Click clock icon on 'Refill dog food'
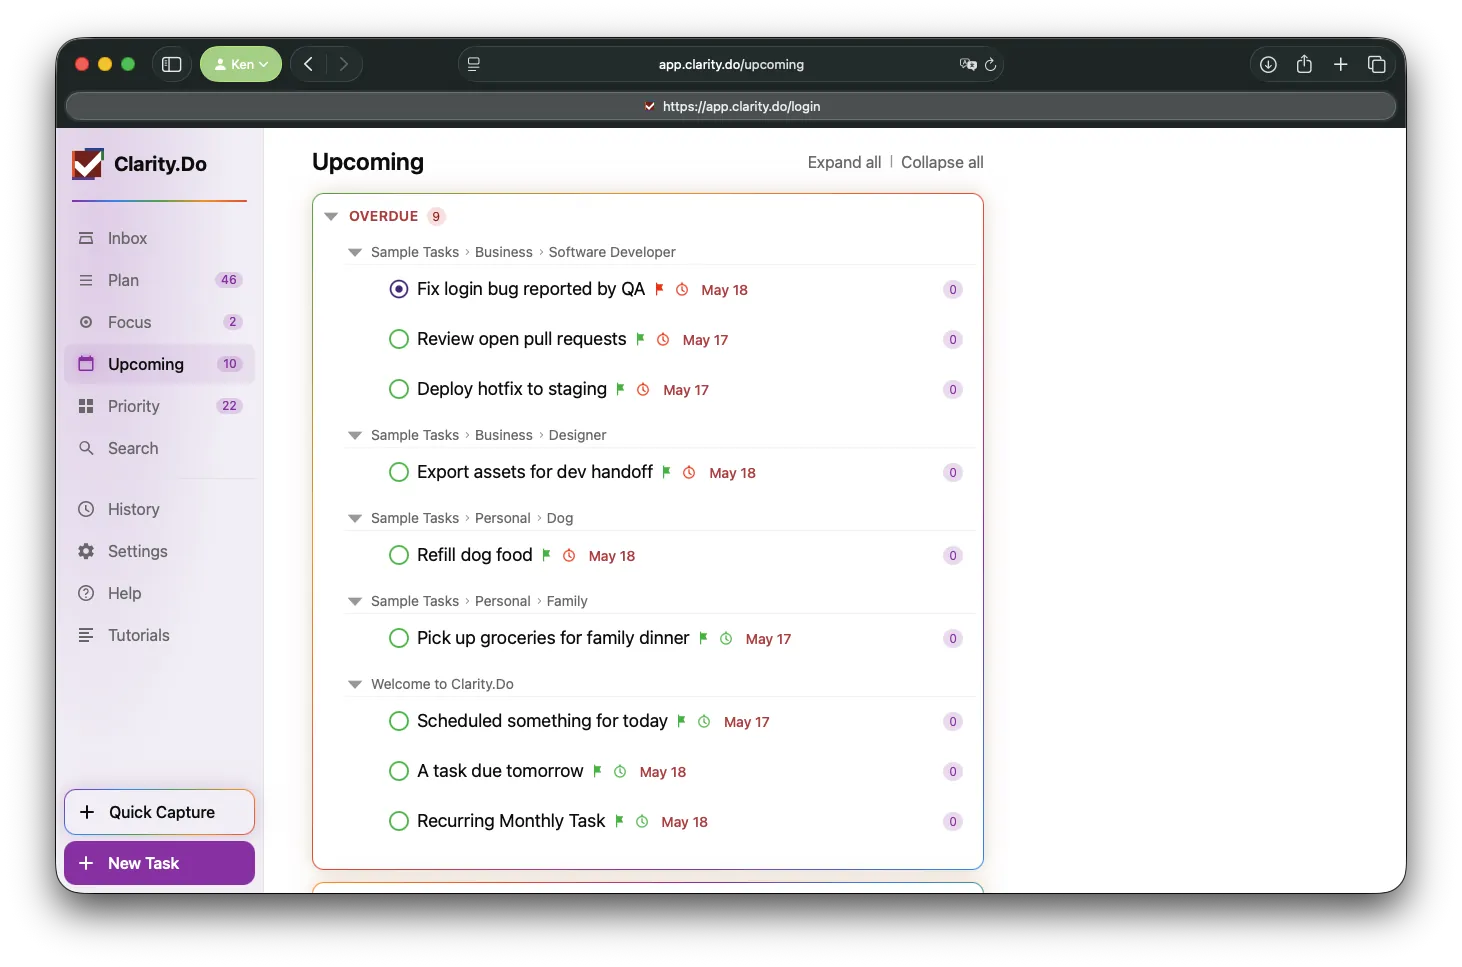Viewport: 1462px width, 967px height. coord(569,555)
